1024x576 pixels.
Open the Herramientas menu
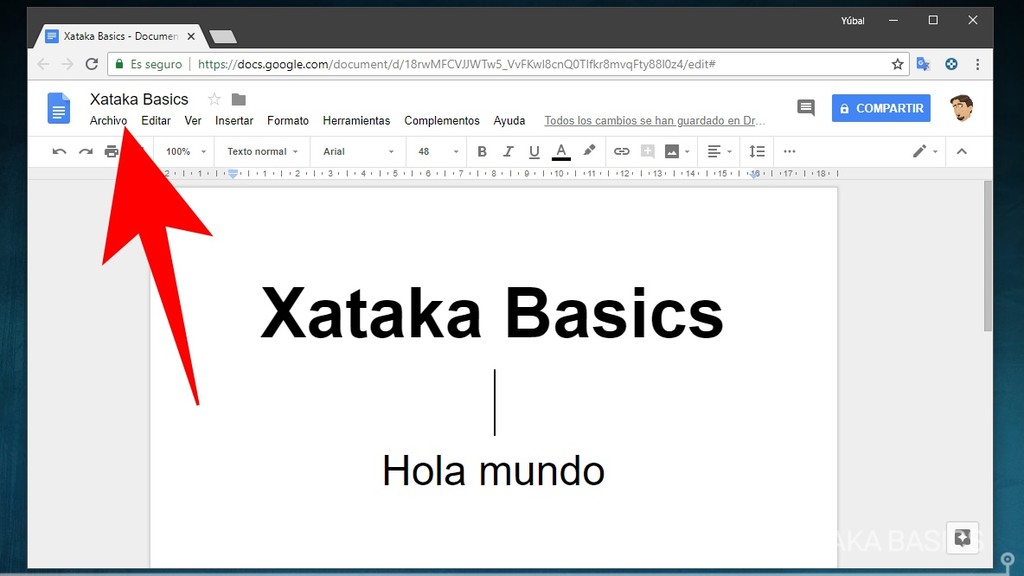357,121
